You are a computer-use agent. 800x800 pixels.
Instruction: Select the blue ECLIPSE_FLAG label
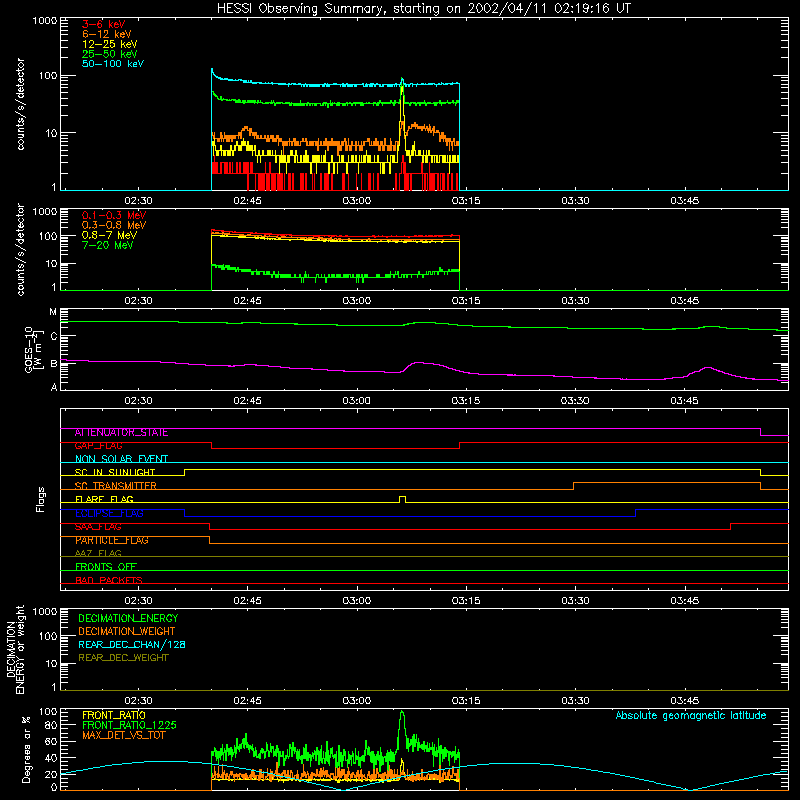109,513
